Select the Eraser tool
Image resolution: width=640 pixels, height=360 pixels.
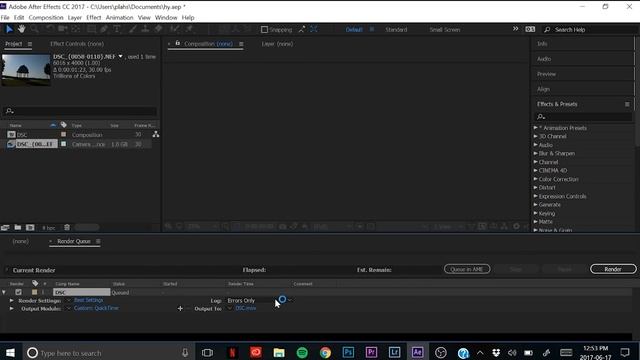[x=158, y=29]
